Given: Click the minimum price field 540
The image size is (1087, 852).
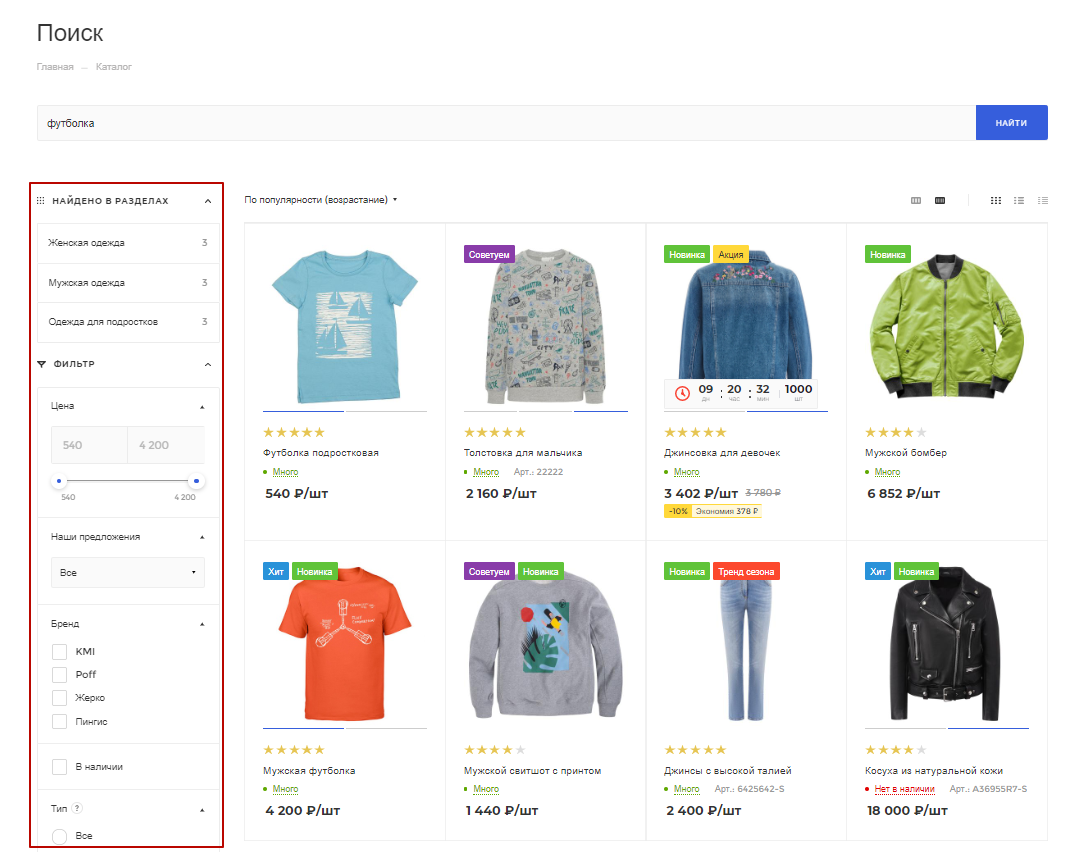Looking at the screenshot, I should pyautogui.click(x=89, y=445).
